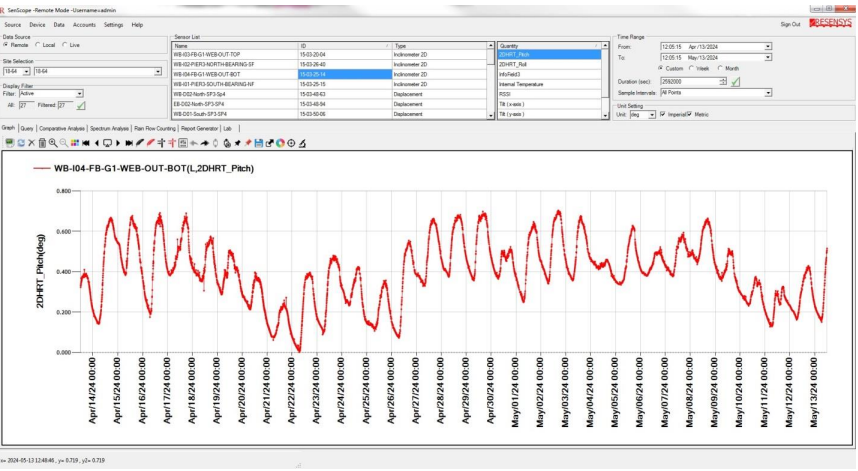Open the Filter Active dropdown
The width and height of the screenshot is (858, 471).
[x=51, y=94]
